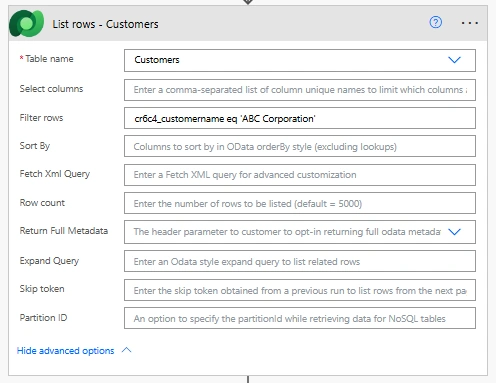The image size is (496, 383).
Task: Click the Hide advanced options link
Action: [x=65, y=351]
